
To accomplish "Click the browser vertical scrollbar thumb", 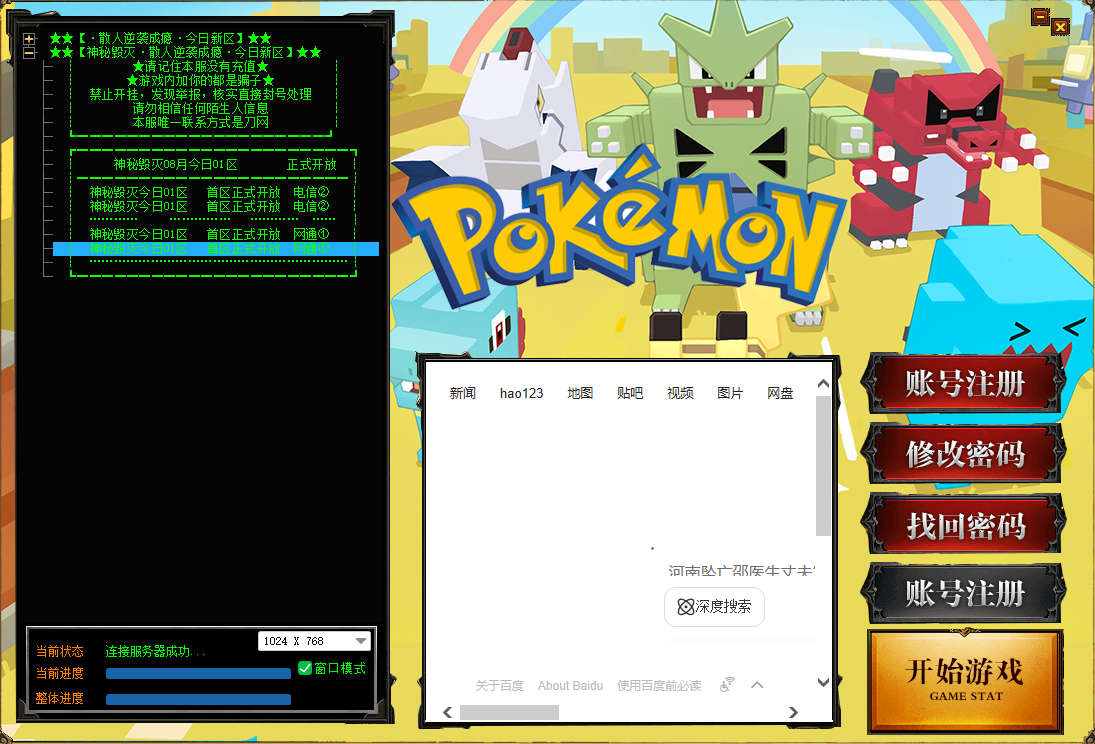I will [823, 466].
